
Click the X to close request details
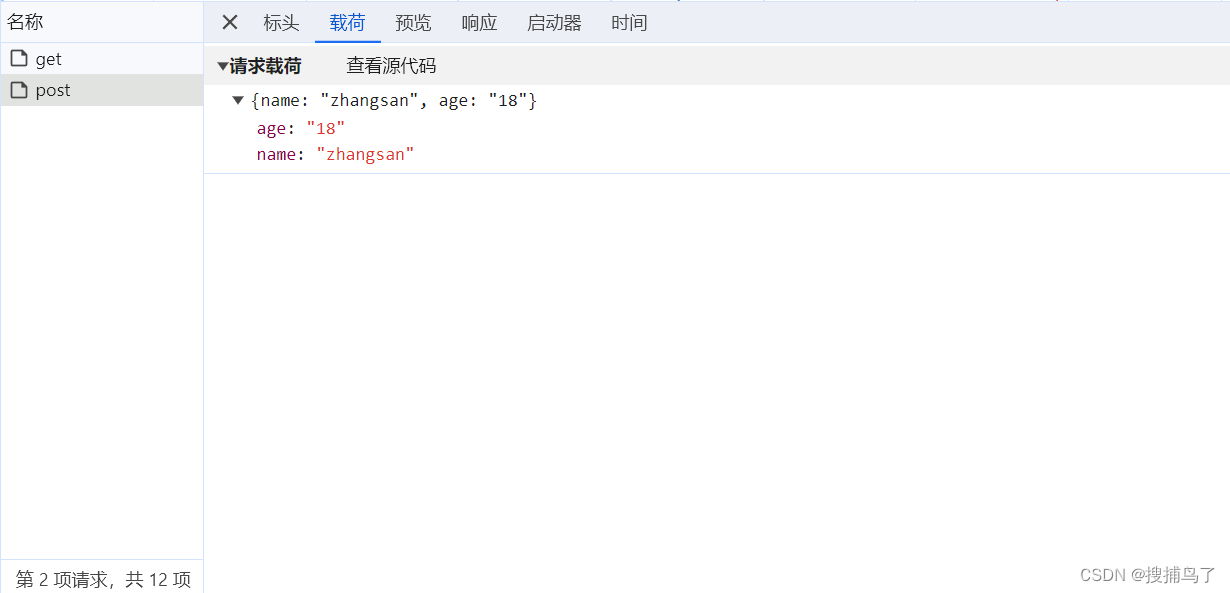(229, 22)
